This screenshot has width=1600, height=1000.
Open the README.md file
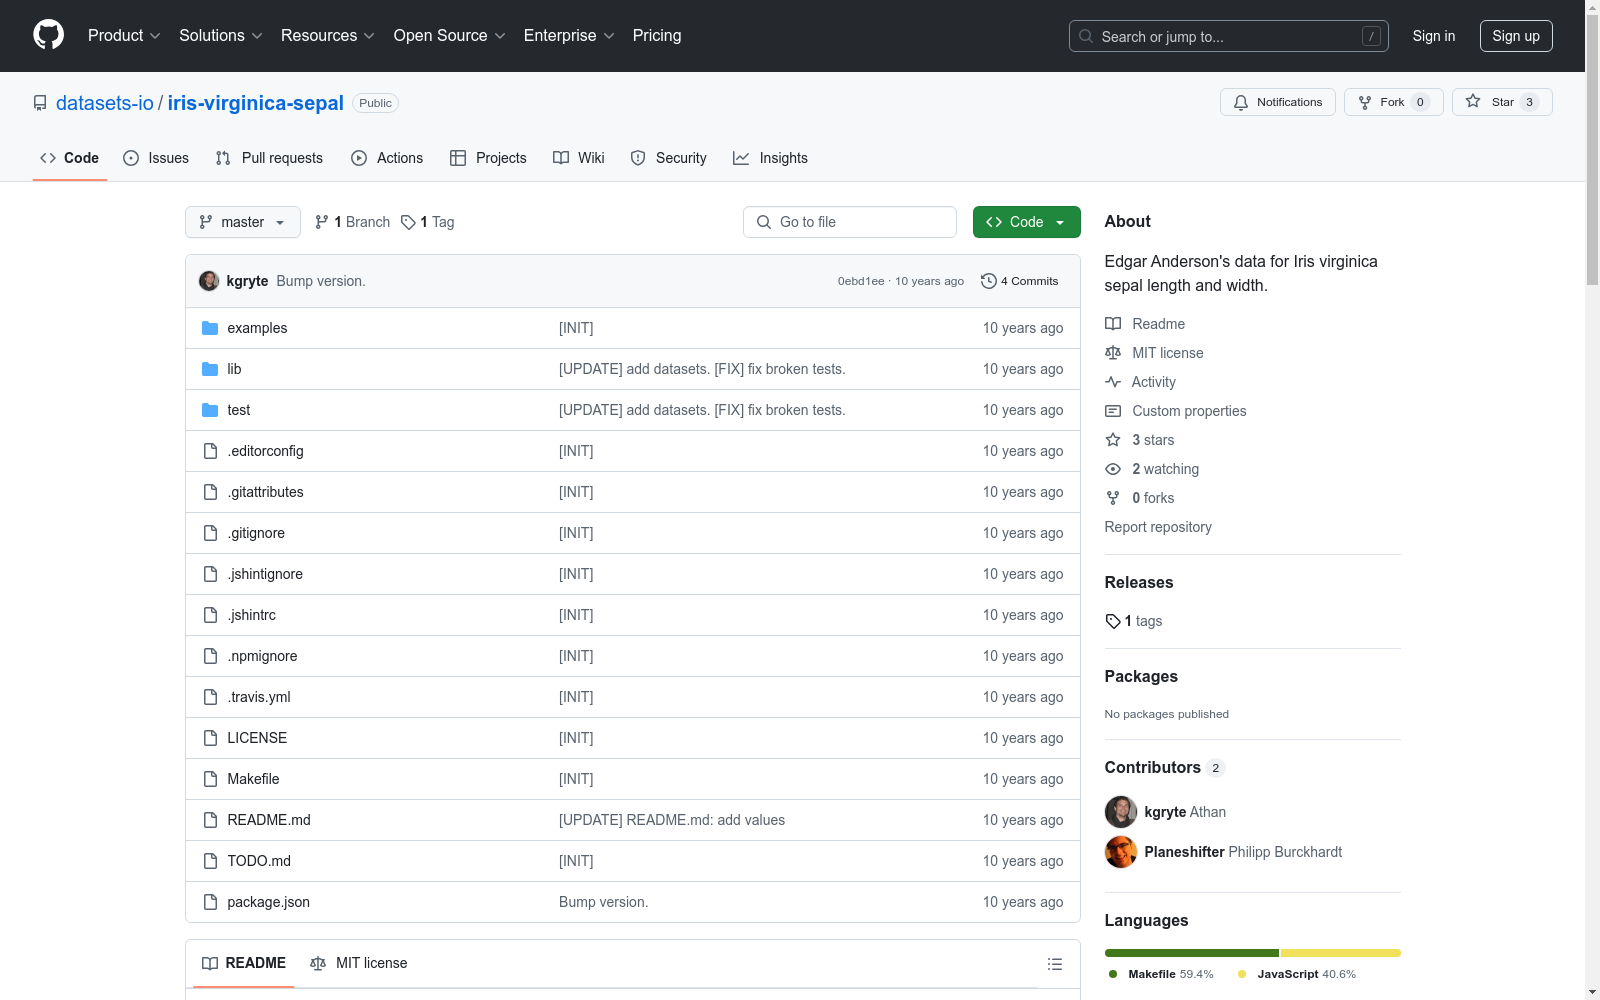(x=269, y=820)
